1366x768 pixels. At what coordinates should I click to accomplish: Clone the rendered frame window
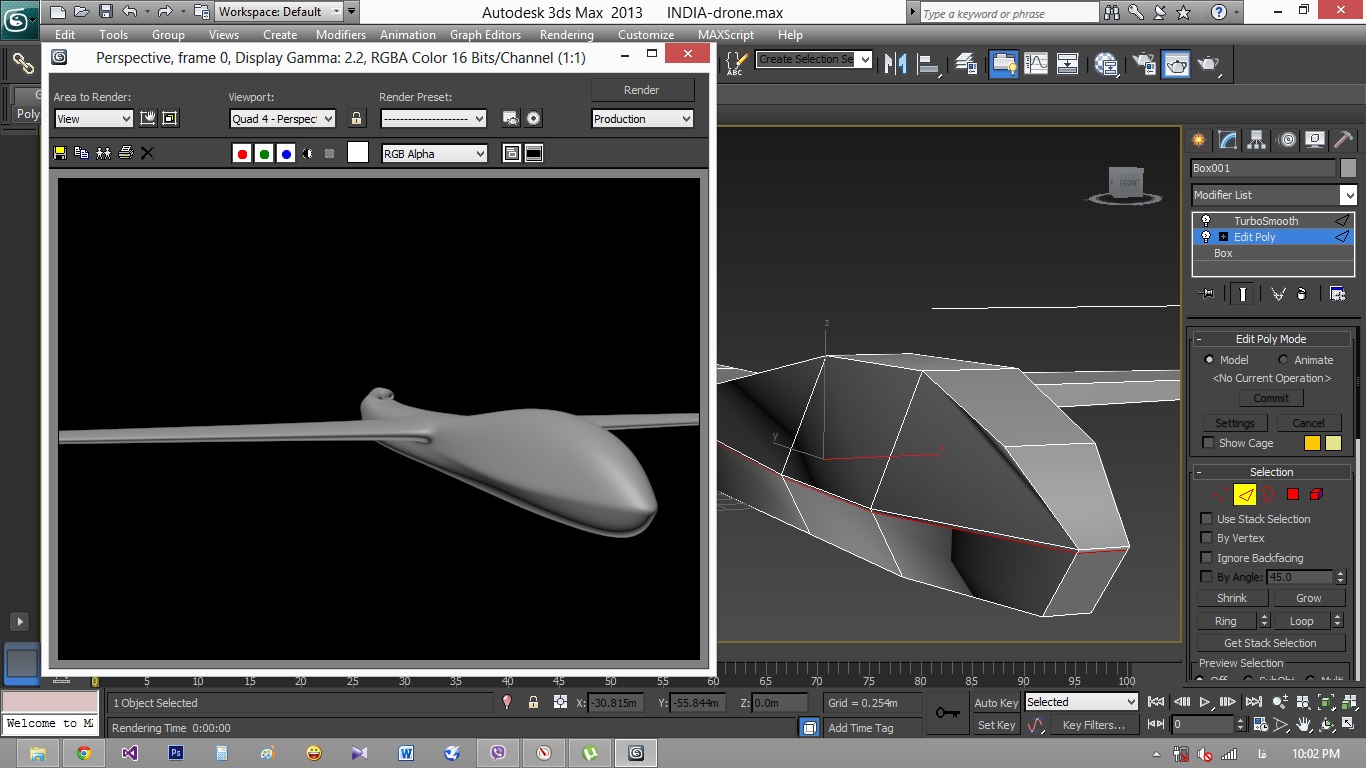(103, 153)
